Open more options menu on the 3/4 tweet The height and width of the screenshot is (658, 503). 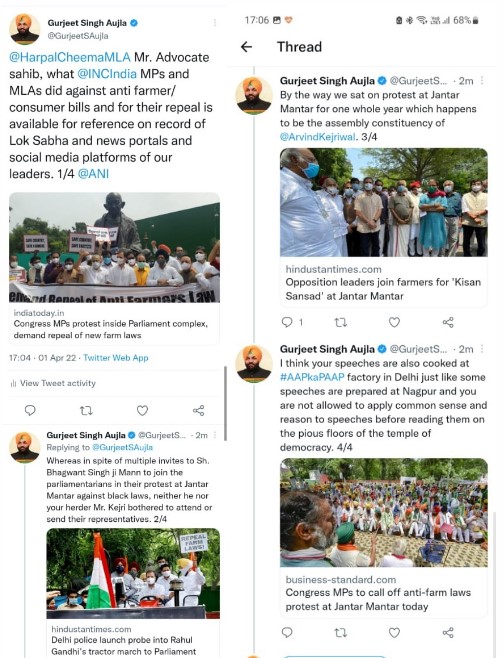pos(482,80)
